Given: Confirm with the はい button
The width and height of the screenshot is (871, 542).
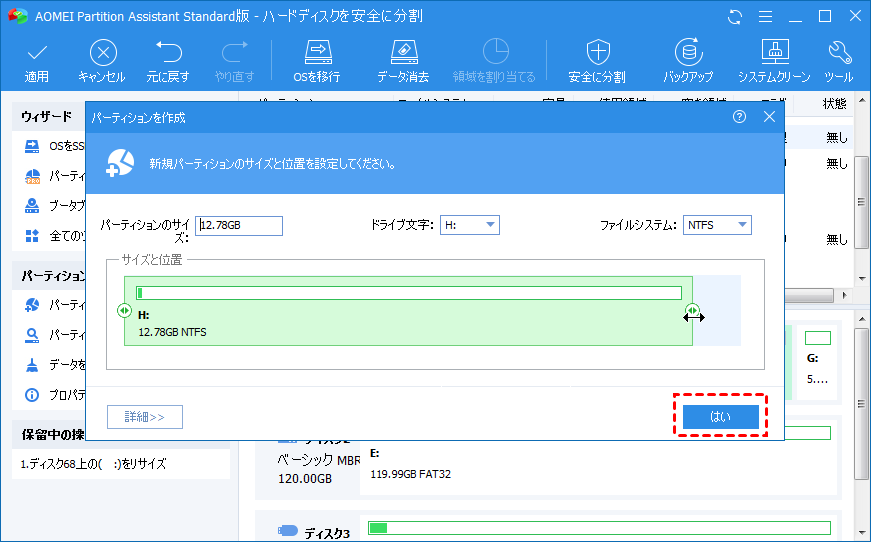Looking at the screenshot, I should [x=720, y=416].
